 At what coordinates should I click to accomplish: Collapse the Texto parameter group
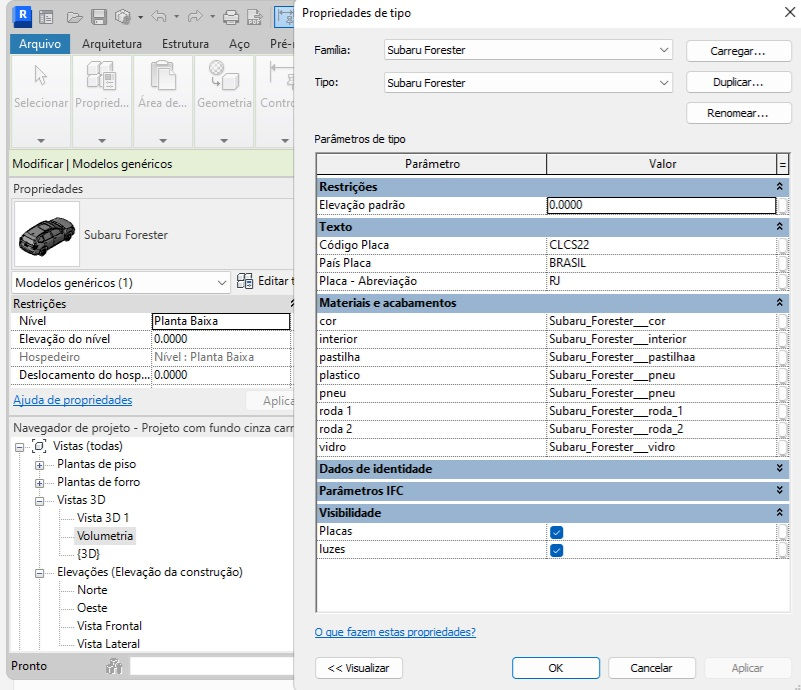pos(780,226)
